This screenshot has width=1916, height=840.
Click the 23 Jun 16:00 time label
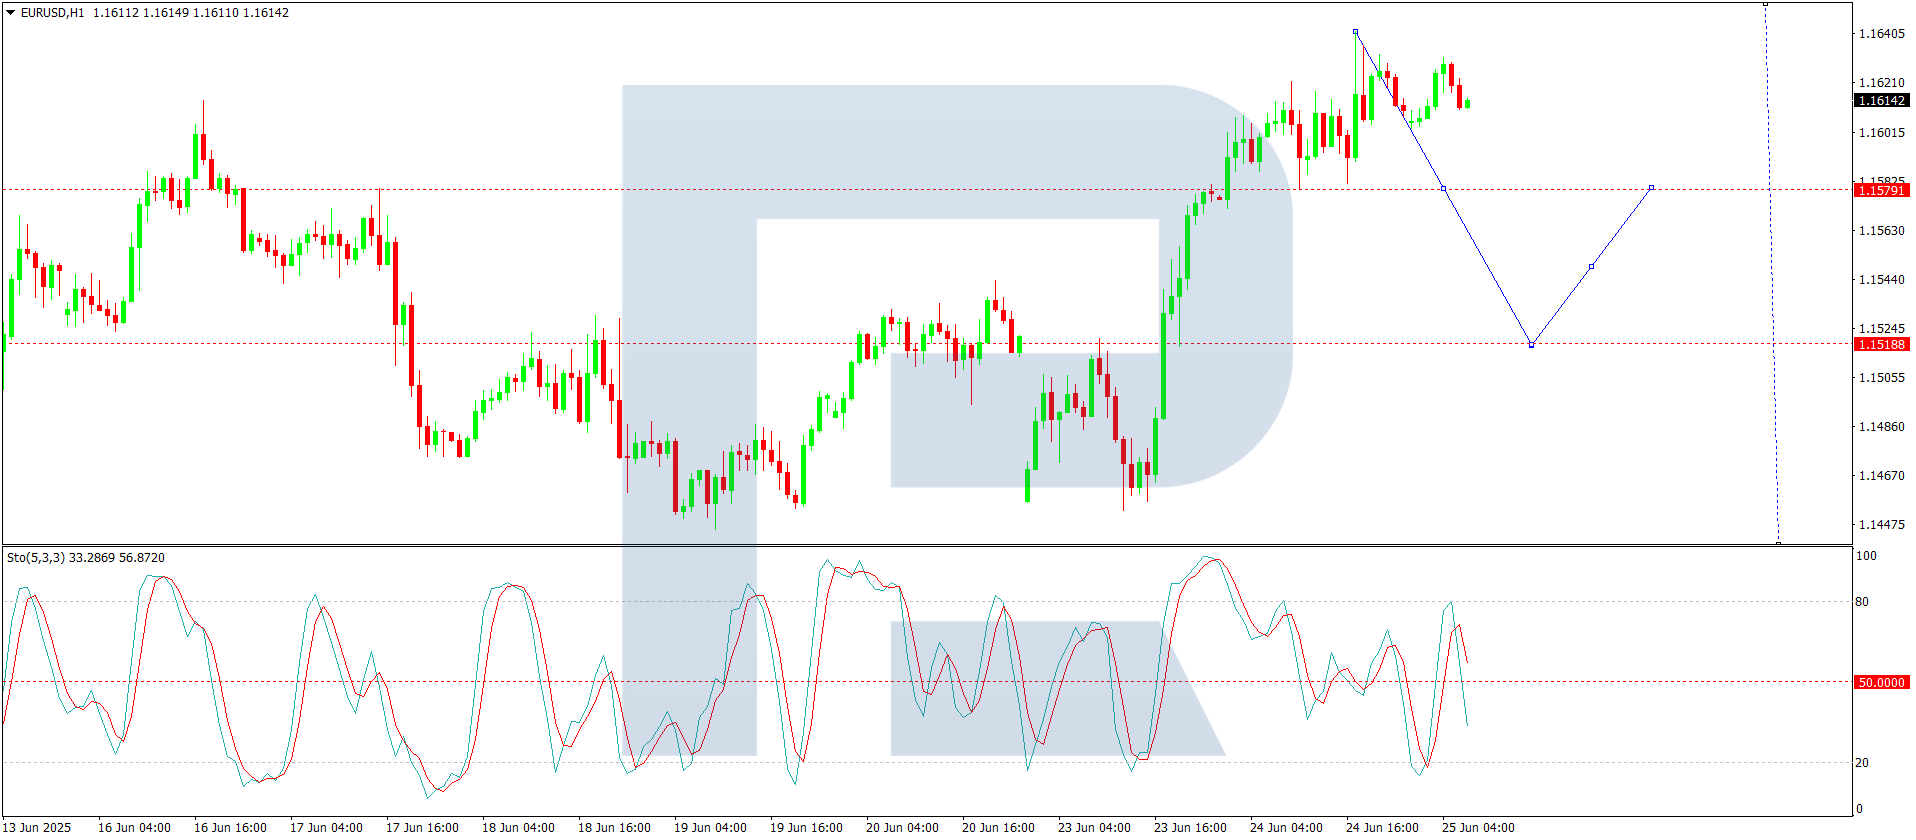click(x=1190, y=828)
